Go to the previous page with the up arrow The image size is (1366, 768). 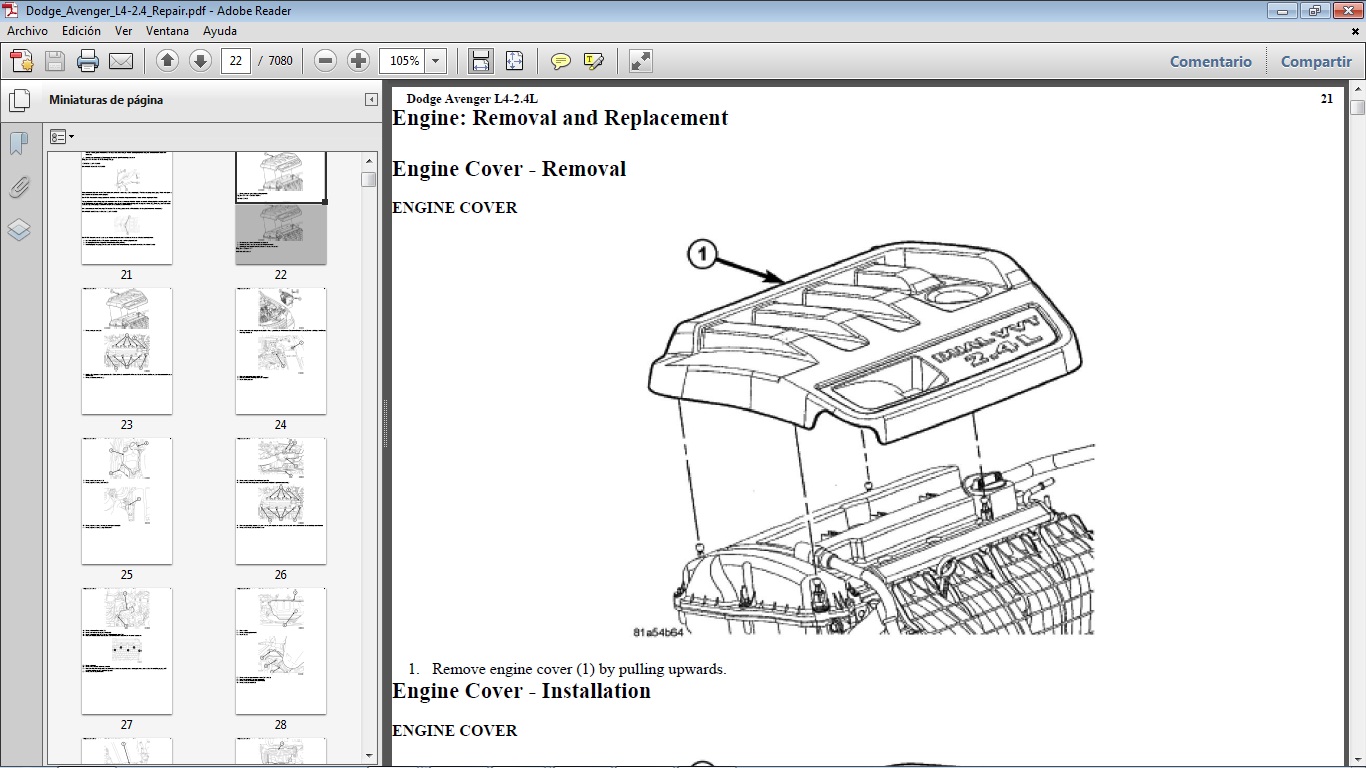click(167, 61)
